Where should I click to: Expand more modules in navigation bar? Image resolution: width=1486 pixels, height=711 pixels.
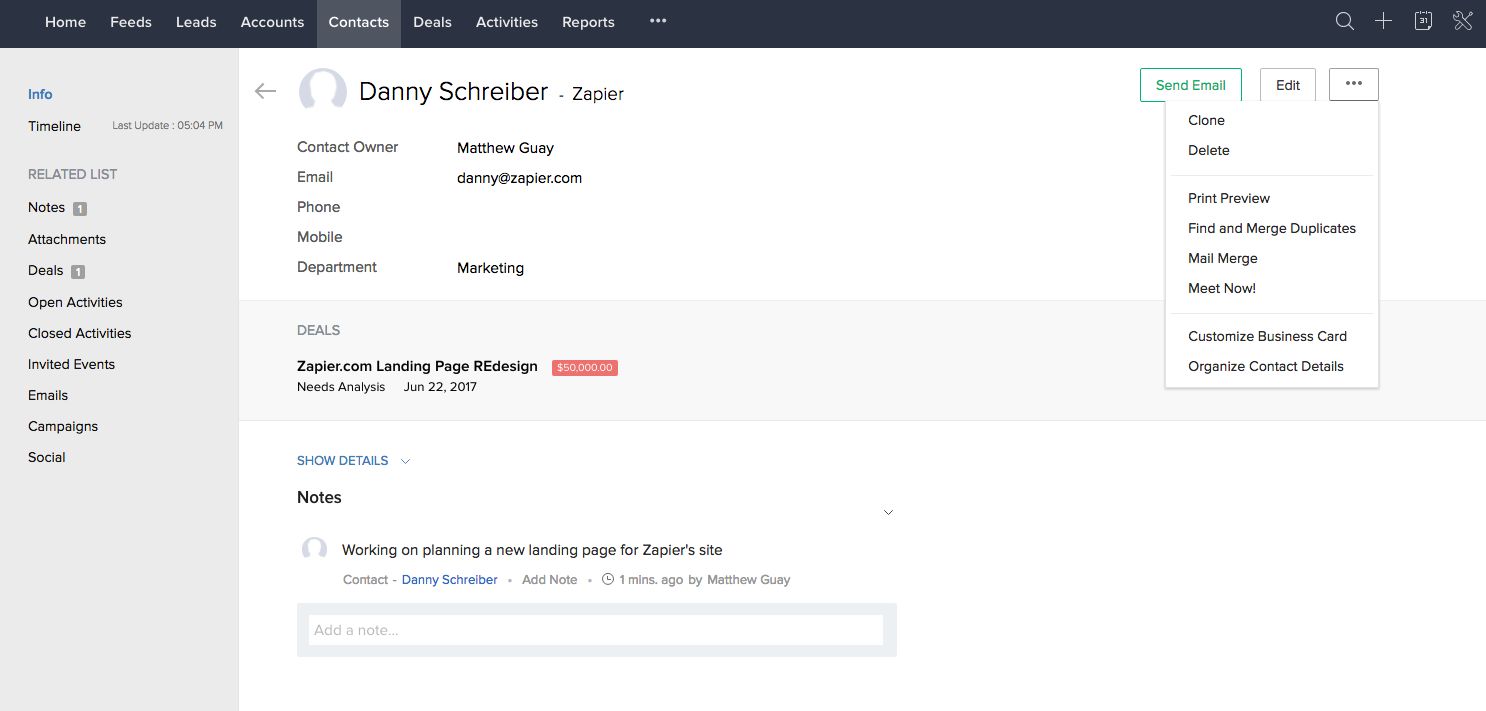coord(657,21)
